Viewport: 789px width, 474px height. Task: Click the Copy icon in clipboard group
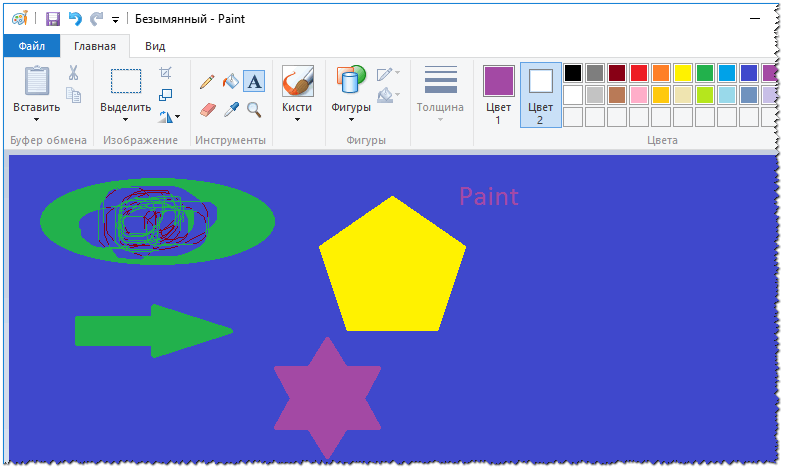(x=73, y=95)
